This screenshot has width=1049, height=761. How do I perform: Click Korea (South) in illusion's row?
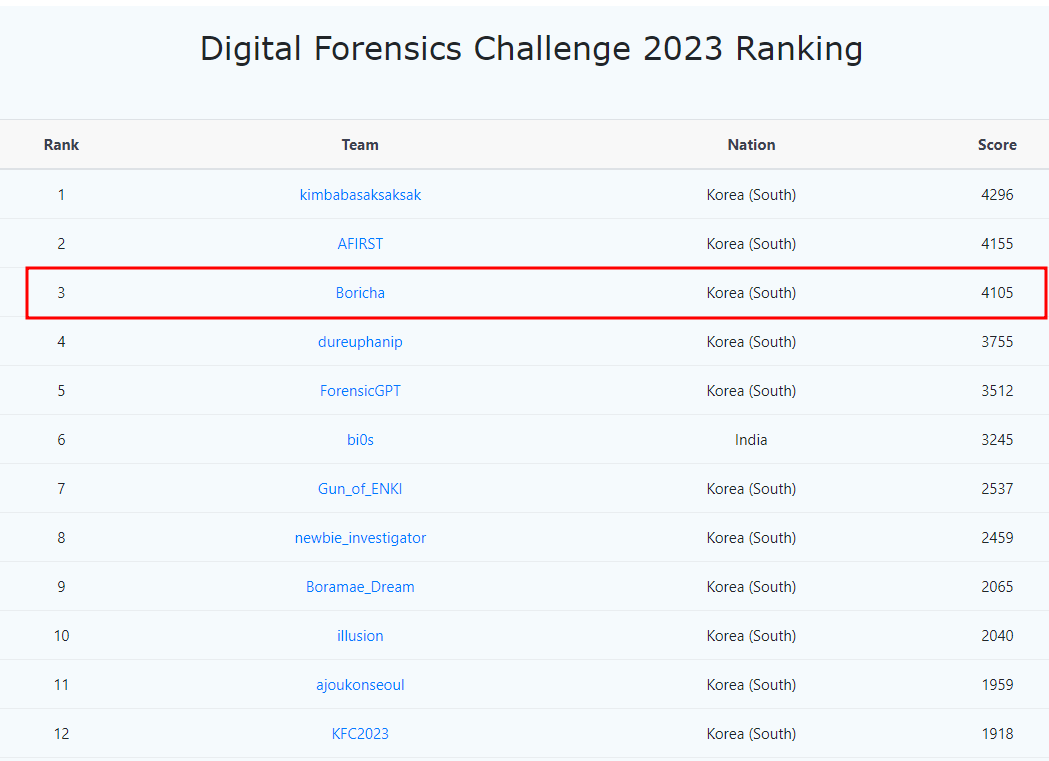point(751,636)
